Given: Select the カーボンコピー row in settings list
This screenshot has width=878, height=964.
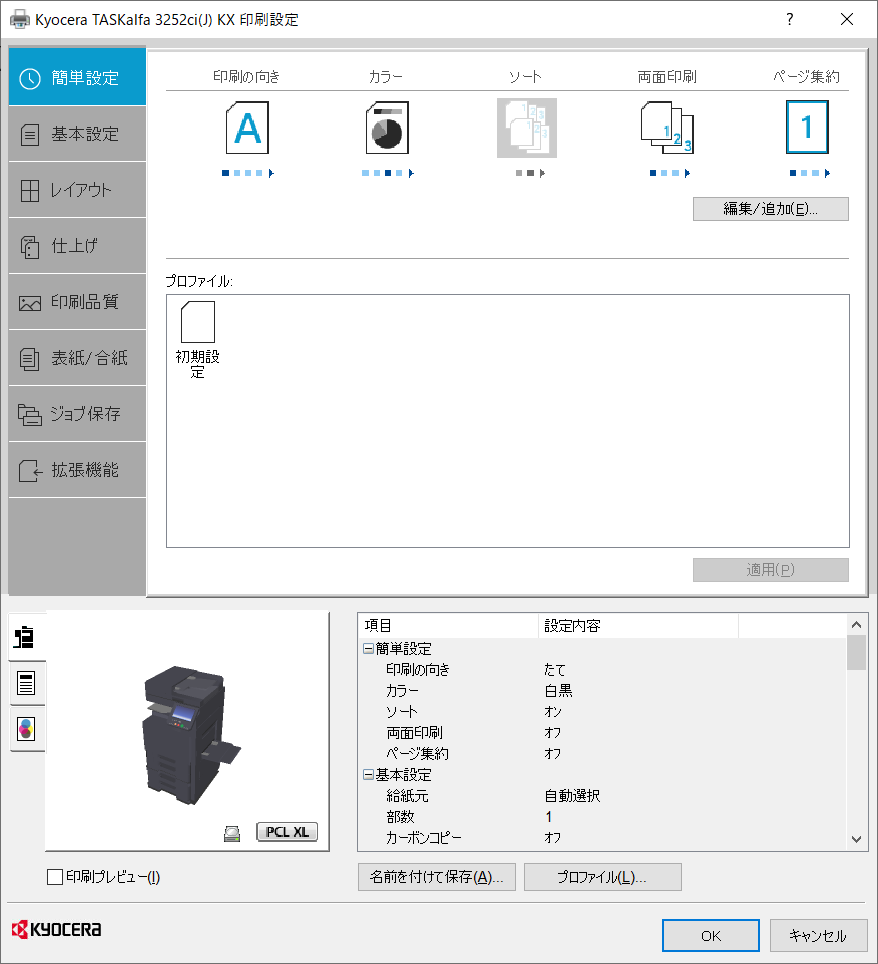Looking at the screenshot, I should coord(603,837).
